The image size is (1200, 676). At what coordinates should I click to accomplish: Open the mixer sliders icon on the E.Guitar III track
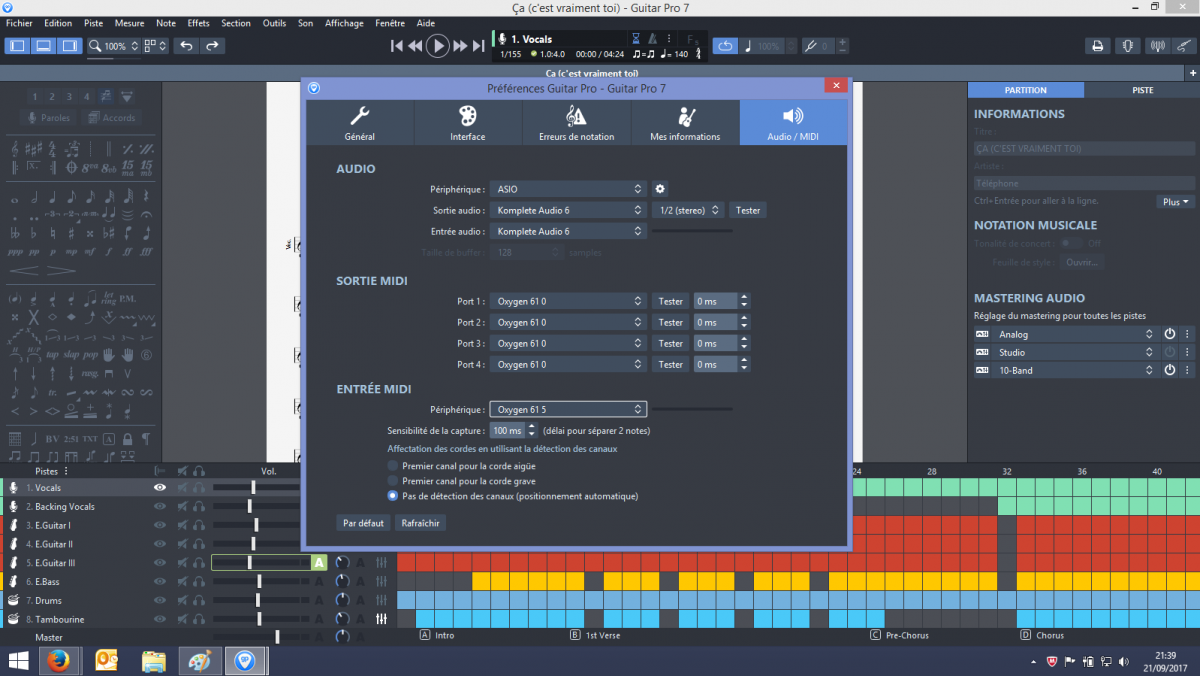381,563
